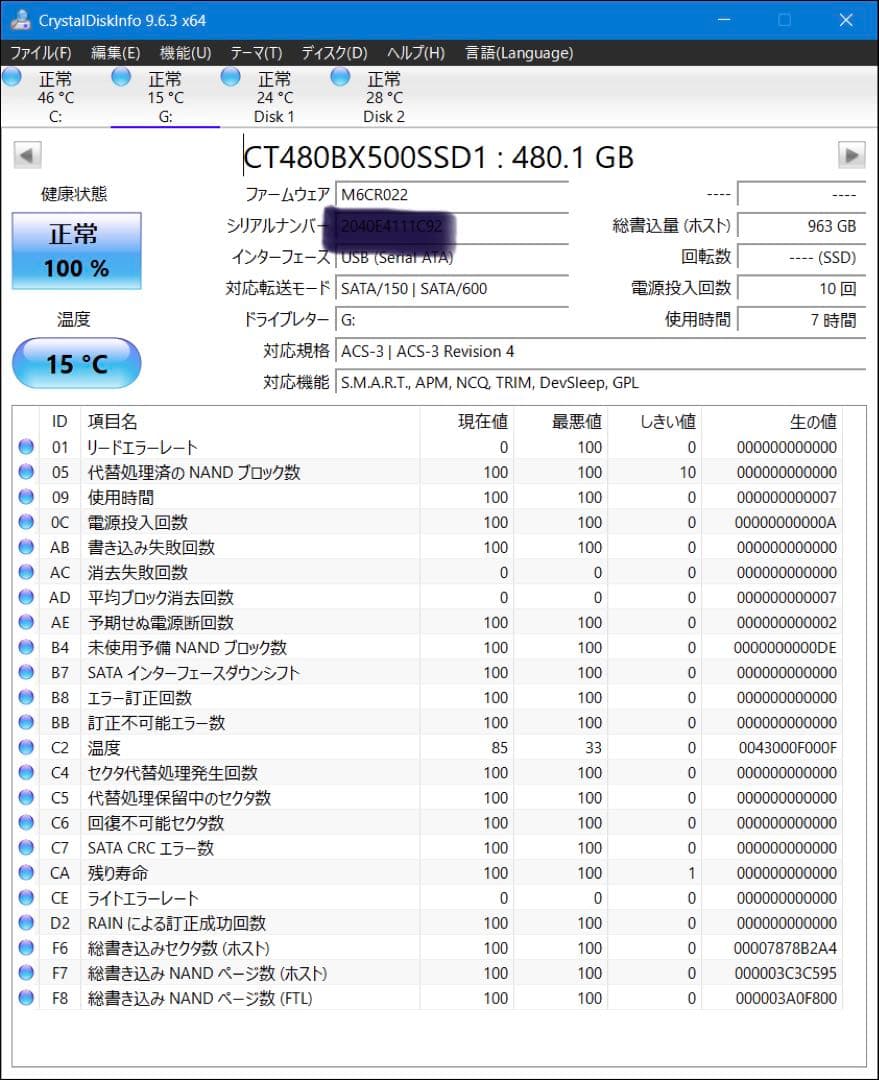Open the ファイル(F) menu
This screenshot has width=879, height=1080.
pos(41,53)
